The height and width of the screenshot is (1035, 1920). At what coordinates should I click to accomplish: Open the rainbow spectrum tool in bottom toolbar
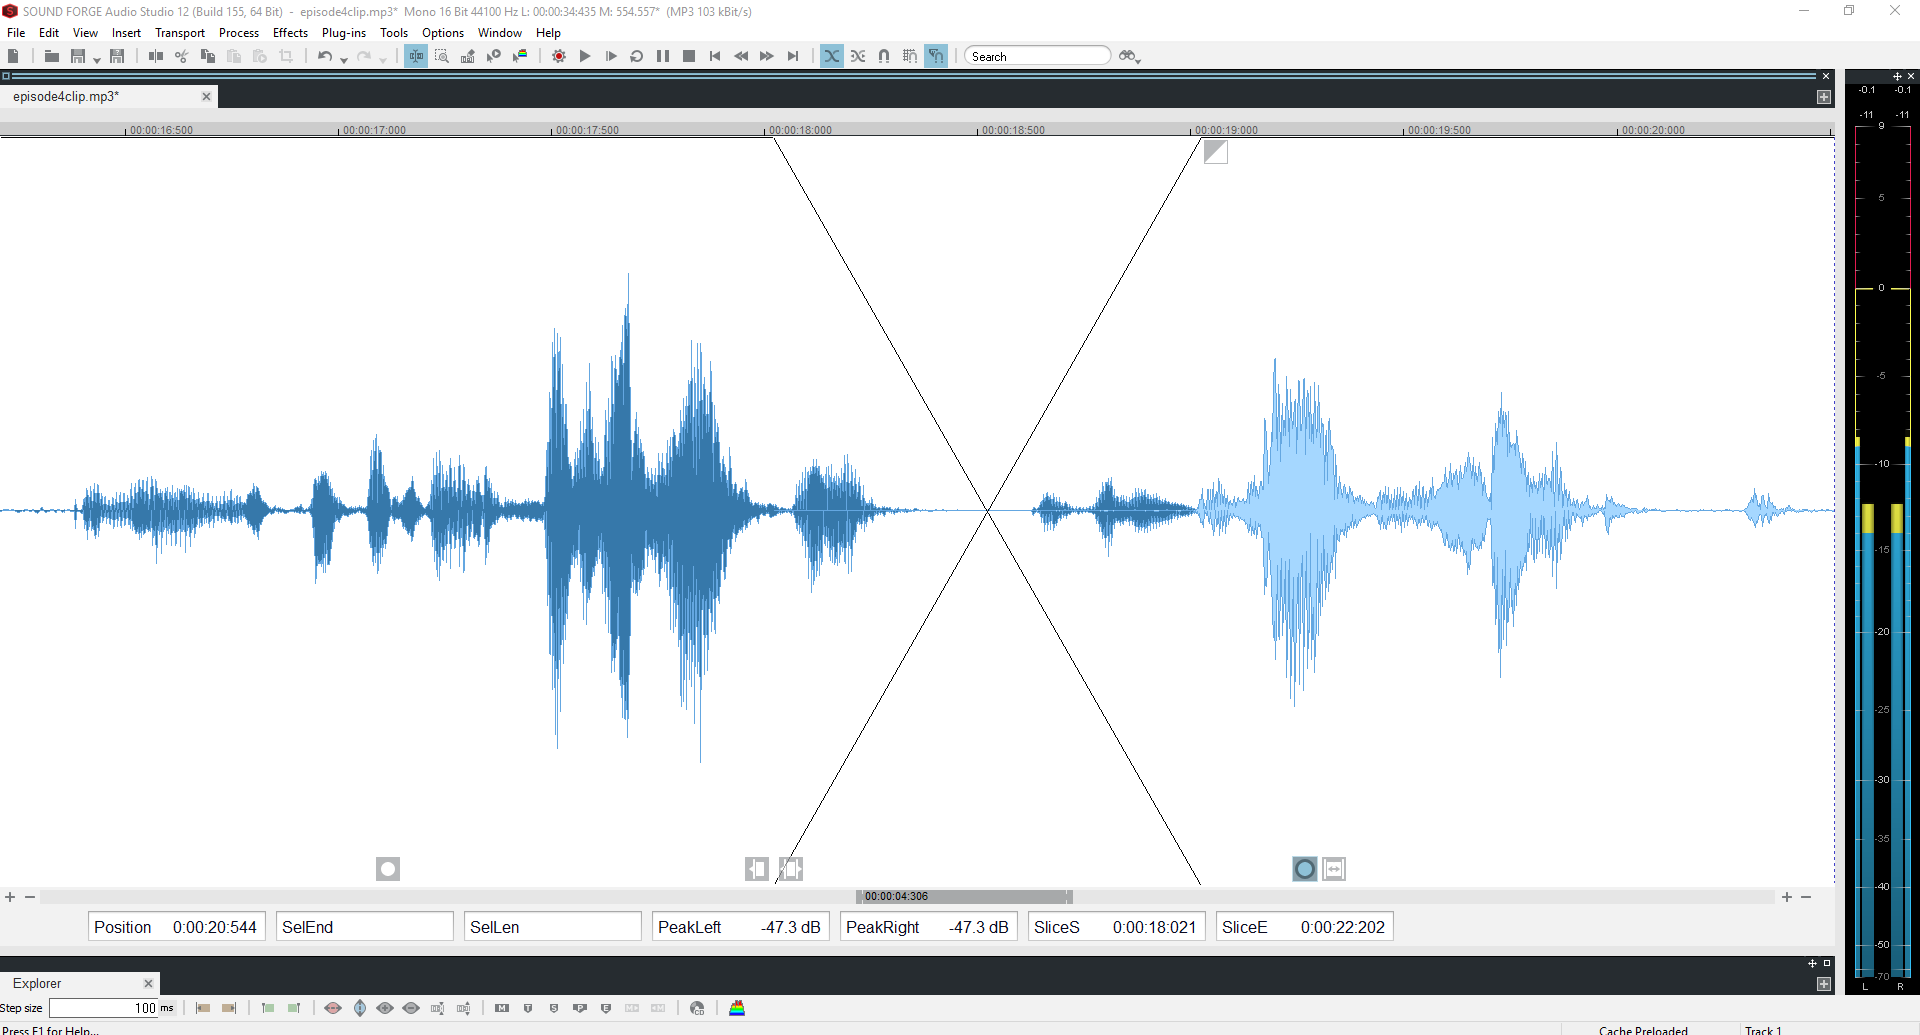click(x=737, y=1008)
